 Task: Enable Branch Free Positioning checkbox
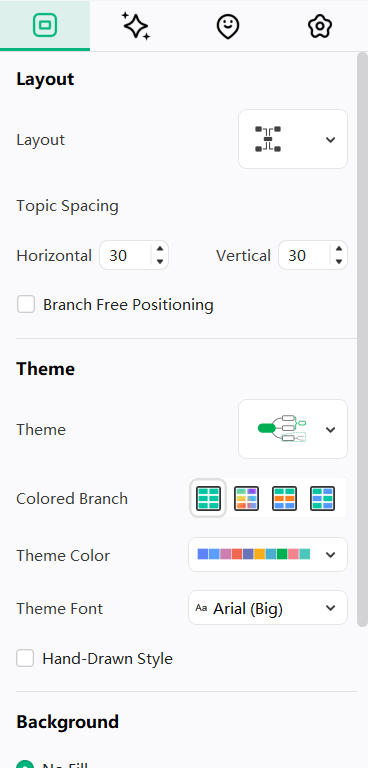(x=26, y=304)
